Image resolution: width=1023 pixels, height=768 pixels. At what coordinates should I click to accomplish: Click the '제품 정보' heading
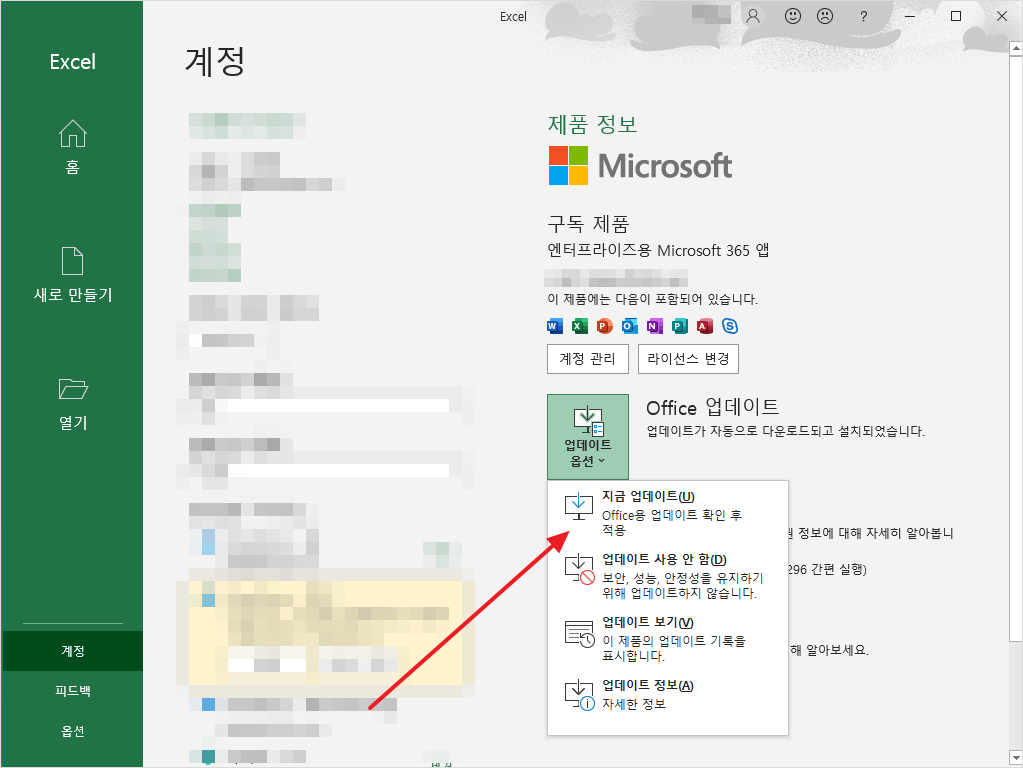coord(592,124)
